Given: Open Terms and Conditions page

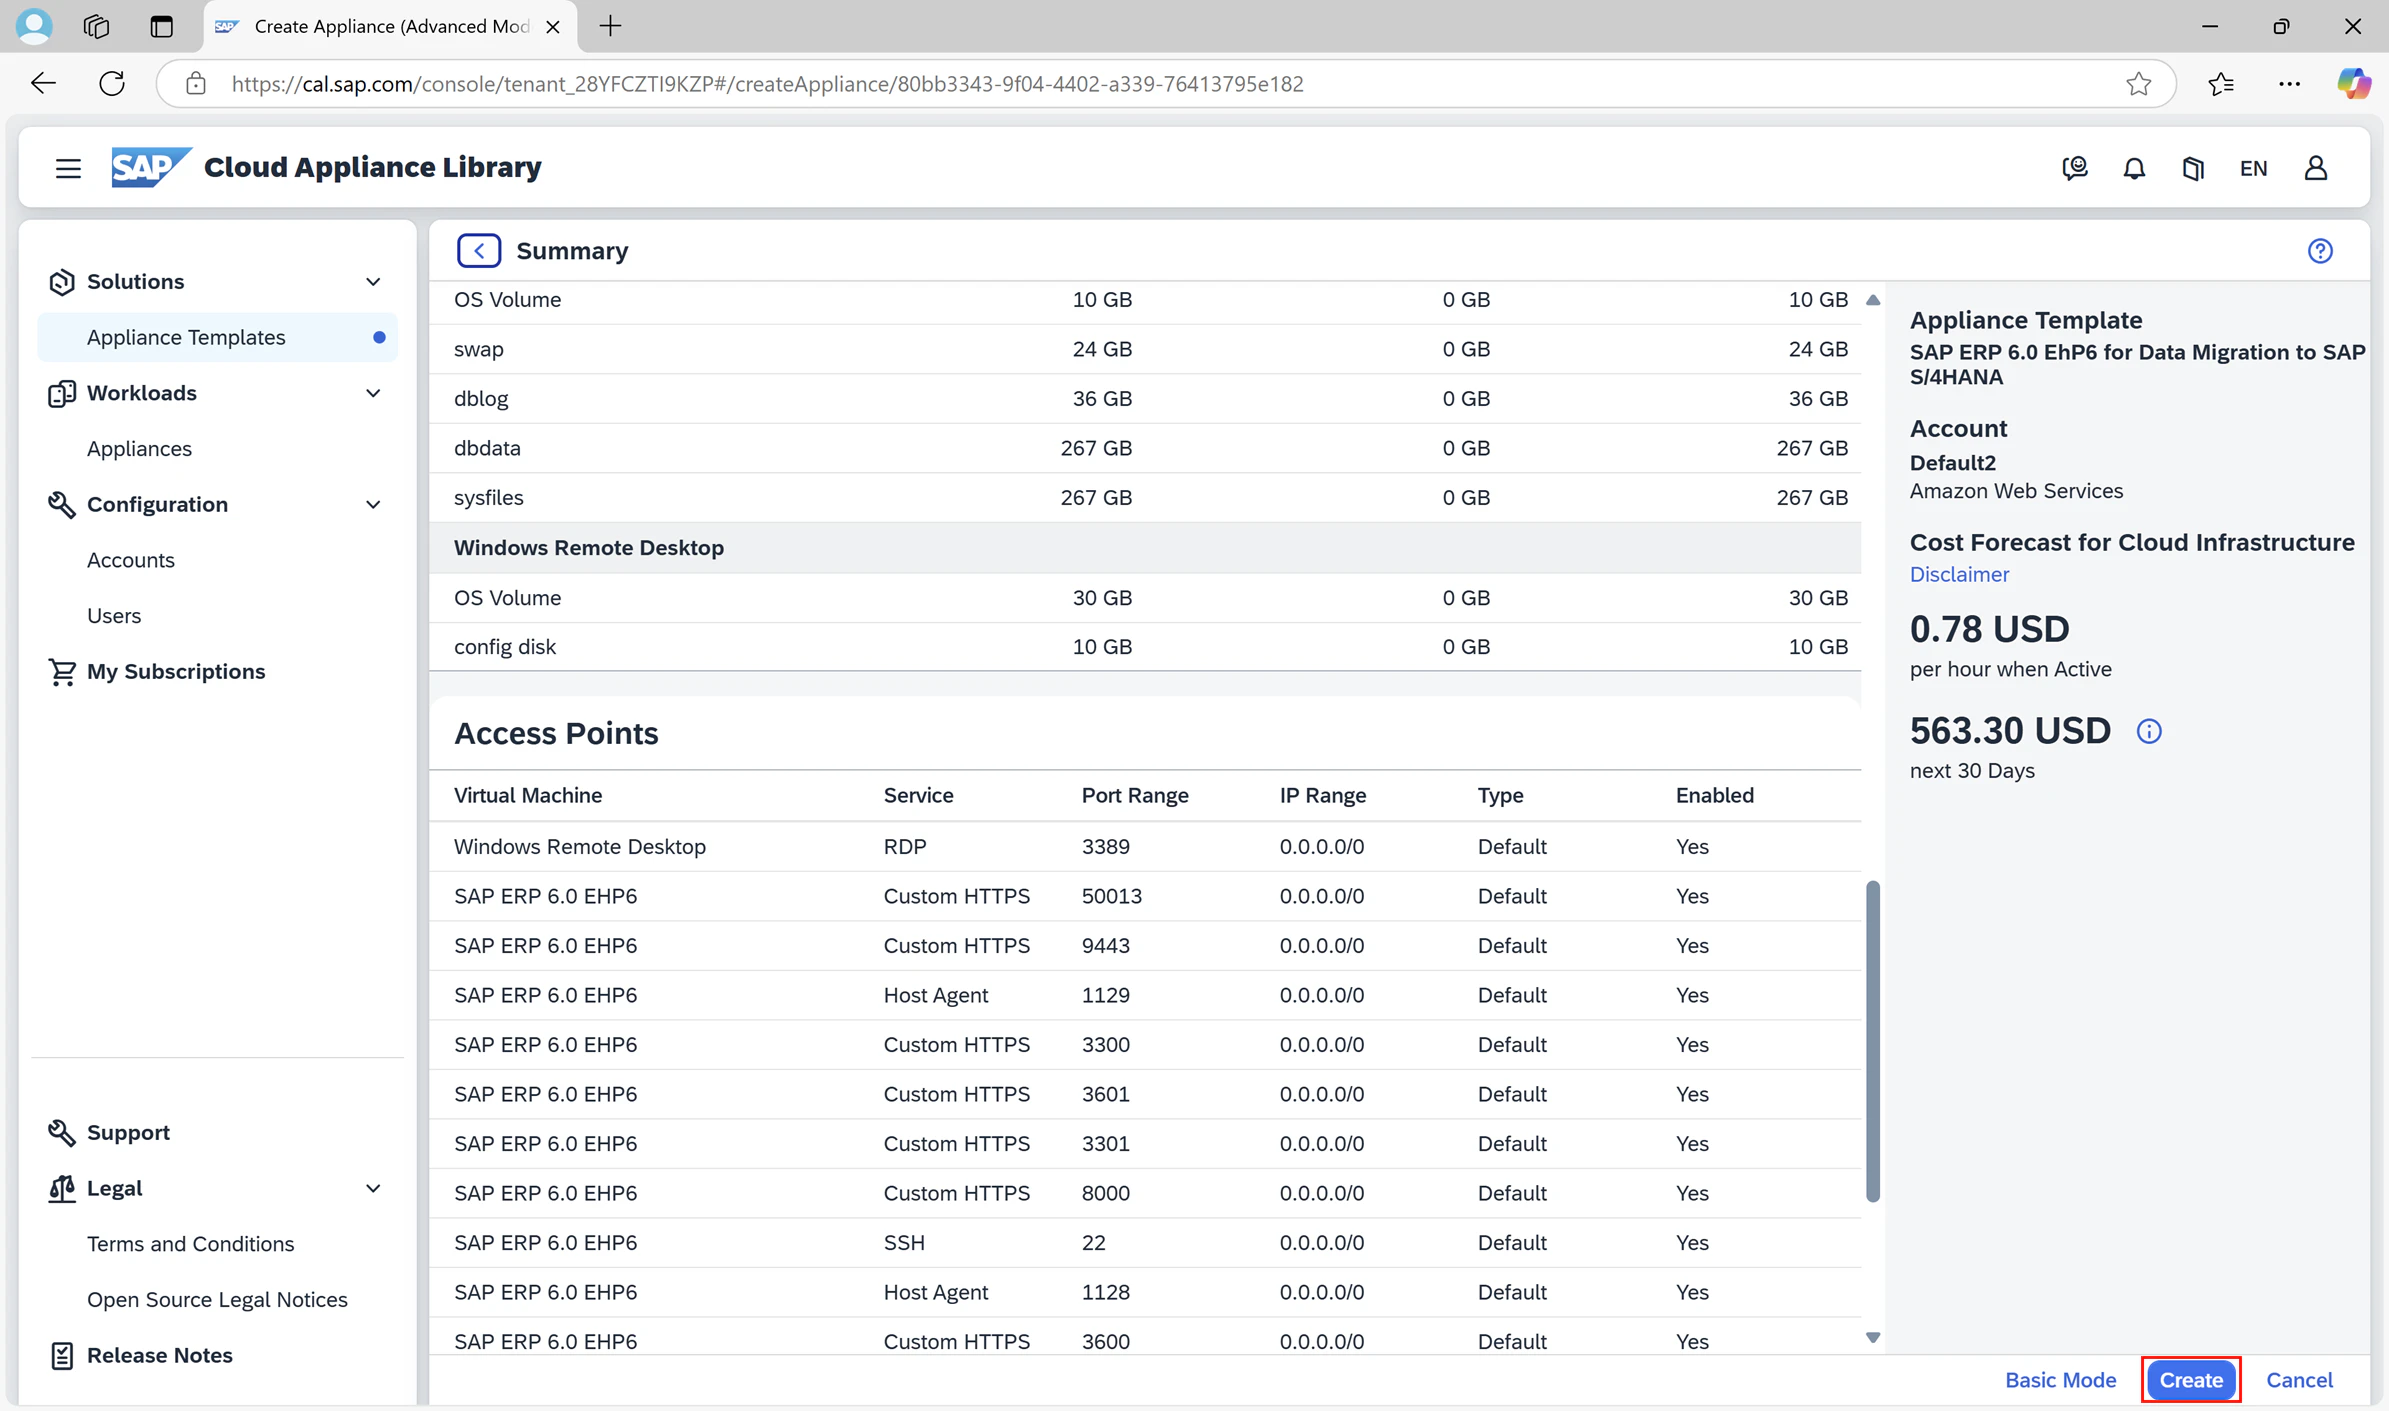Looking at the screenshot, I should click(x=190, y=1244).
